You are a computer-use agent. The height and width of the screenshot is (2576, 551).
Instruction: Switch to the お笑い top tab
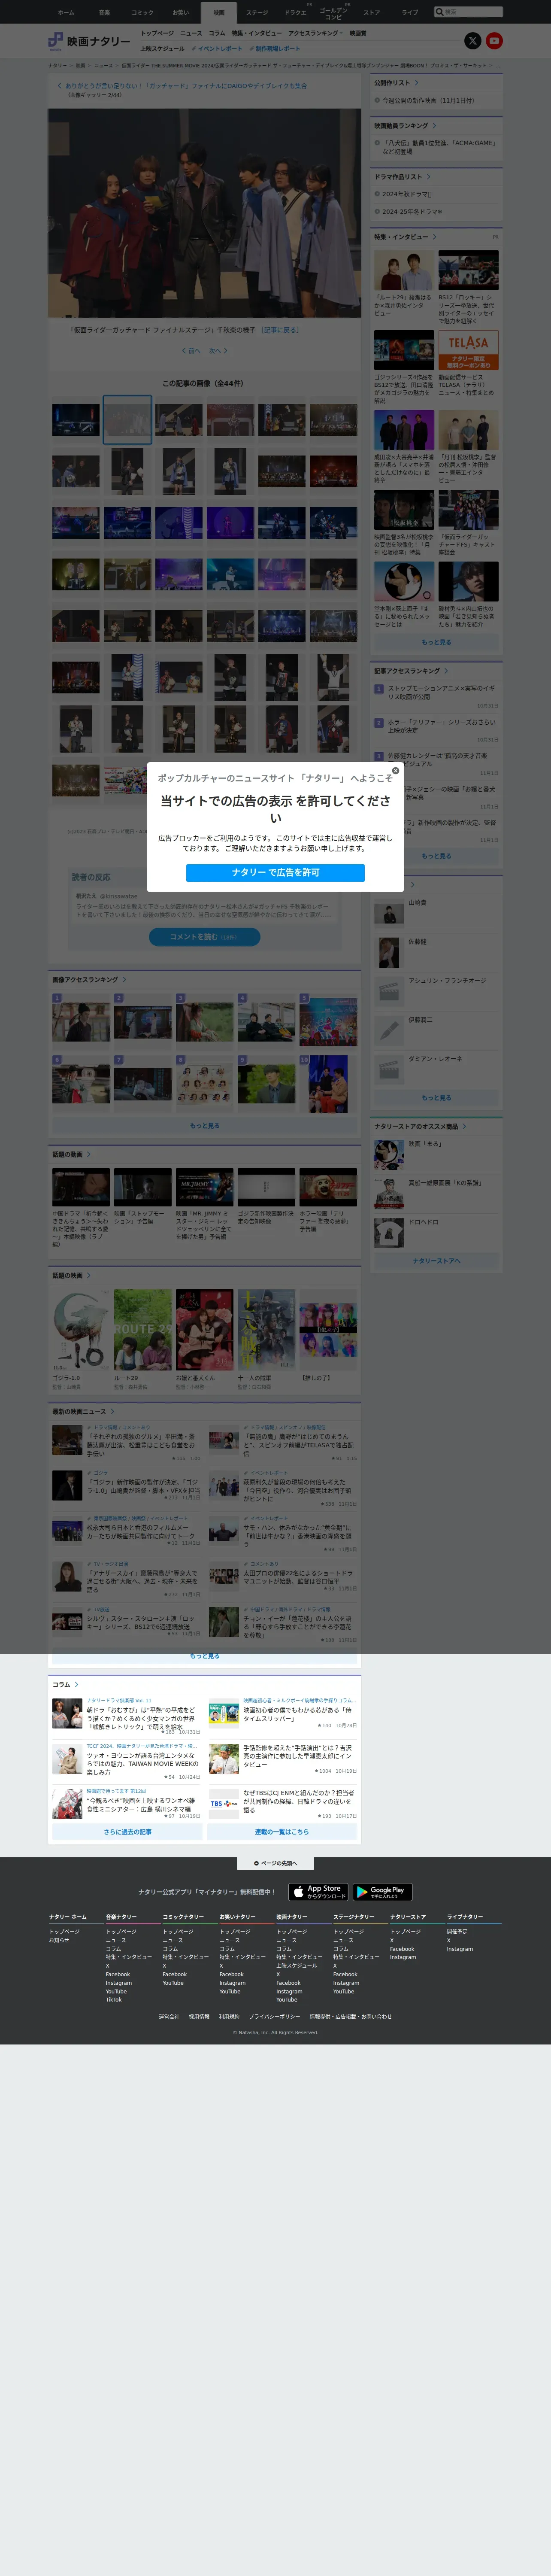(x=180, y=13)
